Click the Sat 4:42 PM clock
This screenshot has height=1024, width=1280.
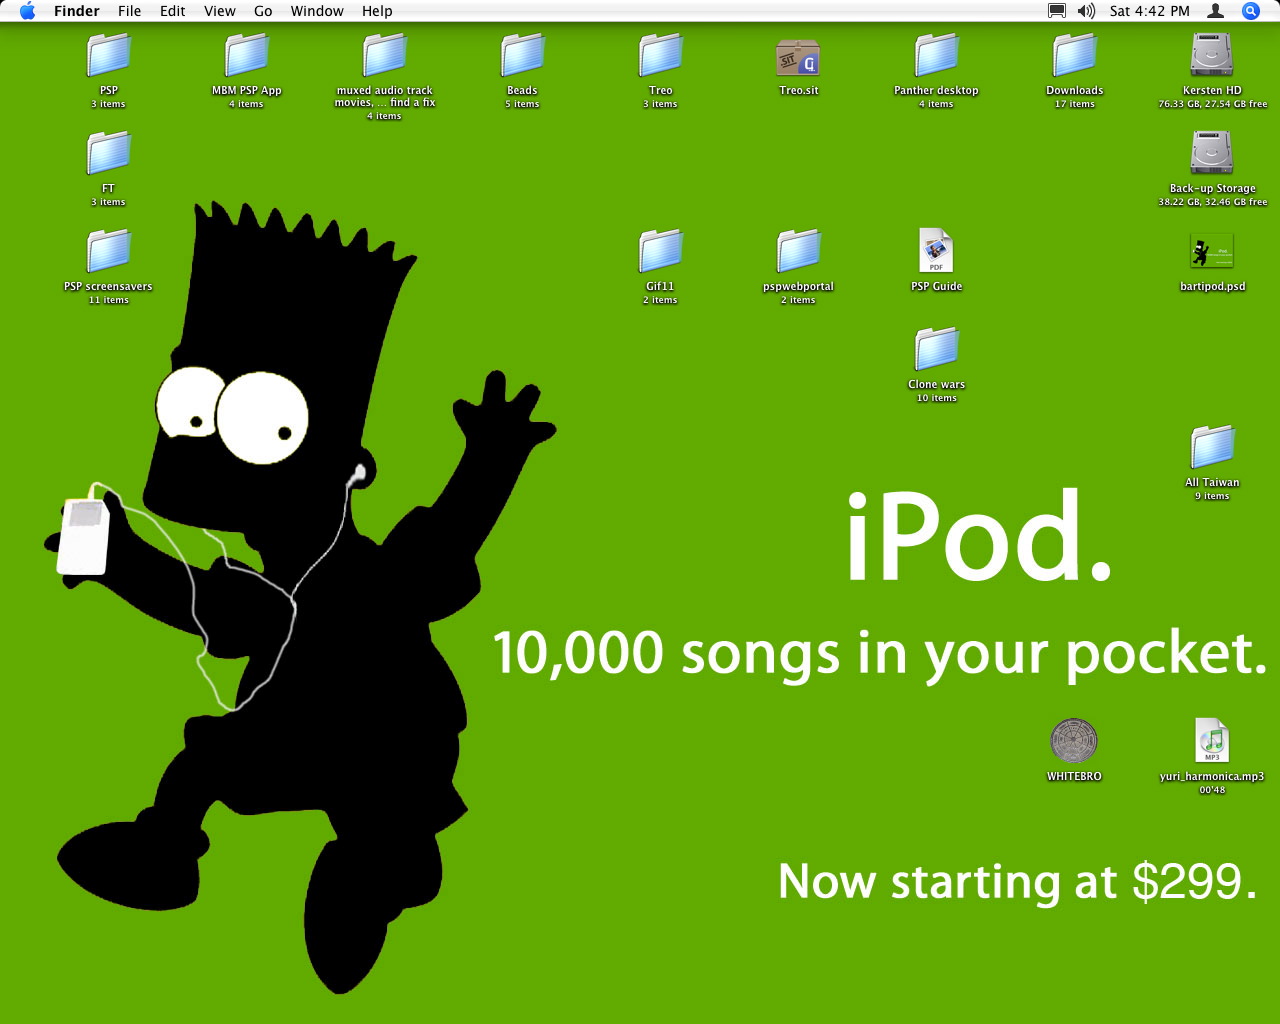tap(1149, 11)
